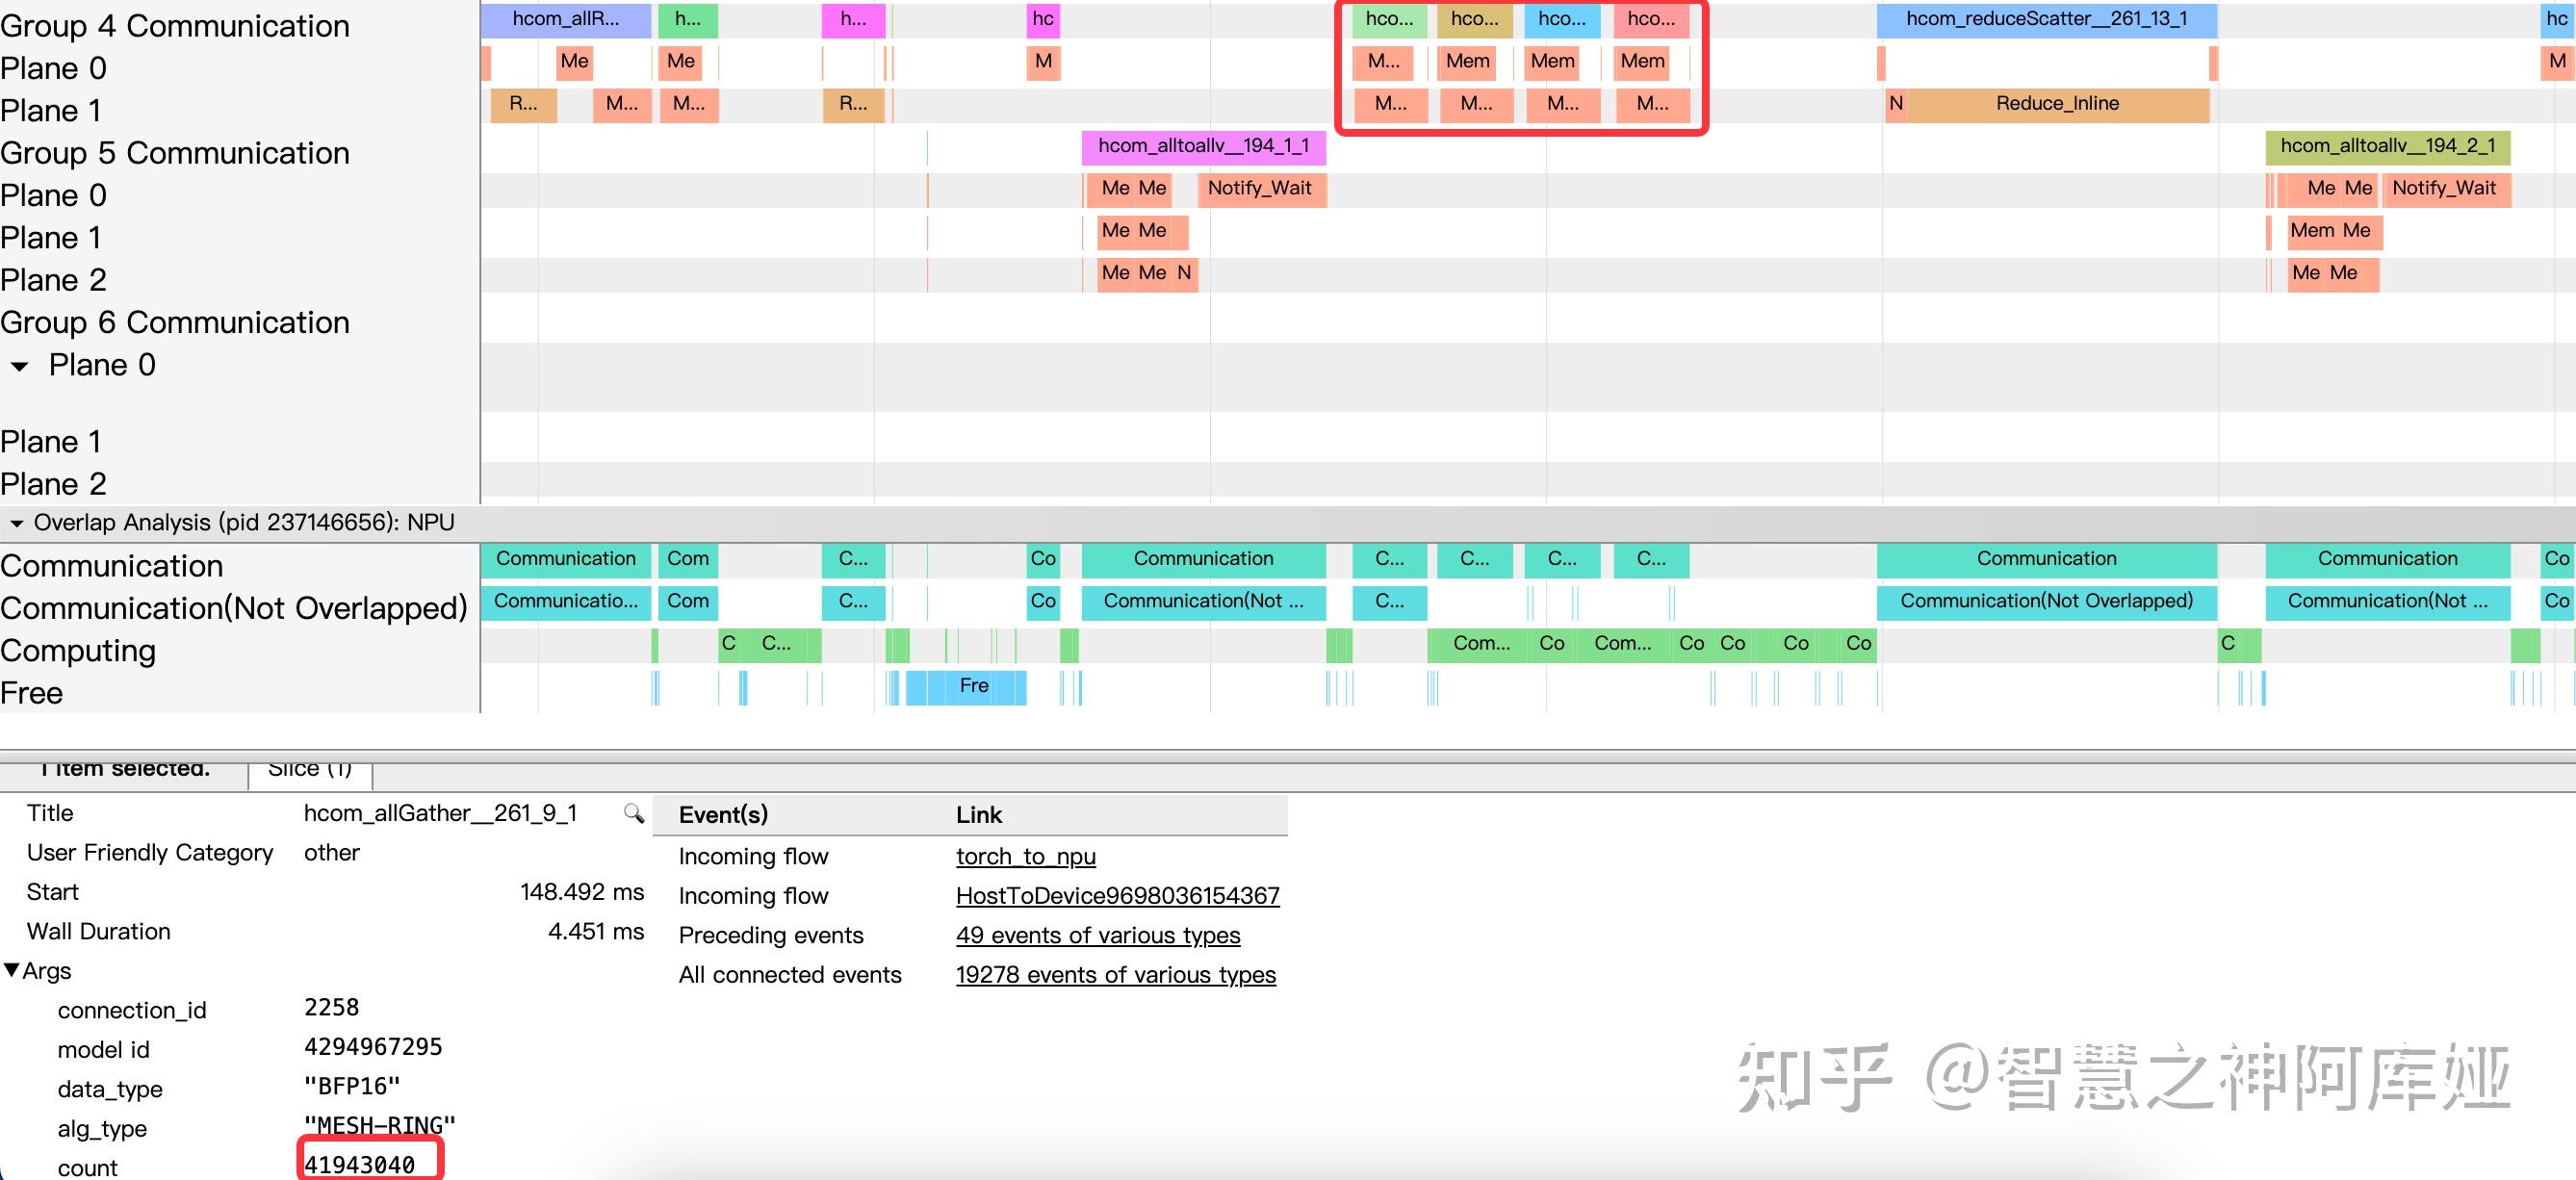Open the HostToDevice9698036154367 link
This screenshot has height=1180, width=2576.
(1117, 896)
